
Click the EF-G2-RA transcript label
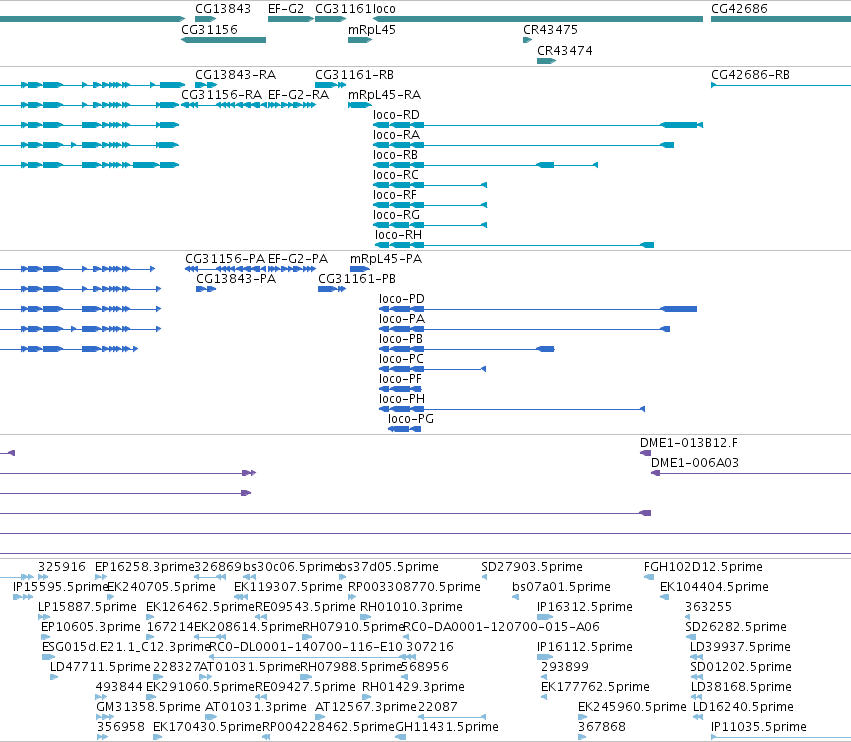[x=299, y=94]
